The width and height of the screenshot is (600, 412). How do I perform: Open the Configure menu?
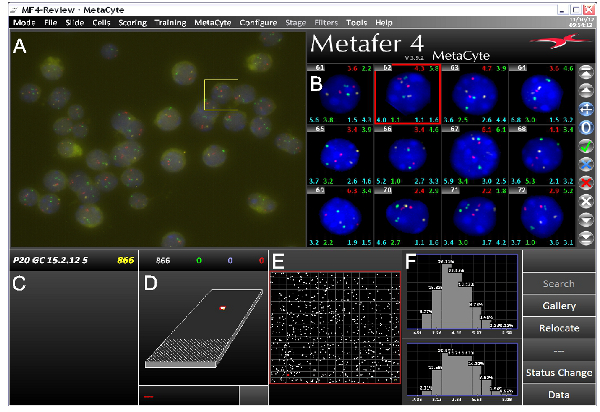259,22
